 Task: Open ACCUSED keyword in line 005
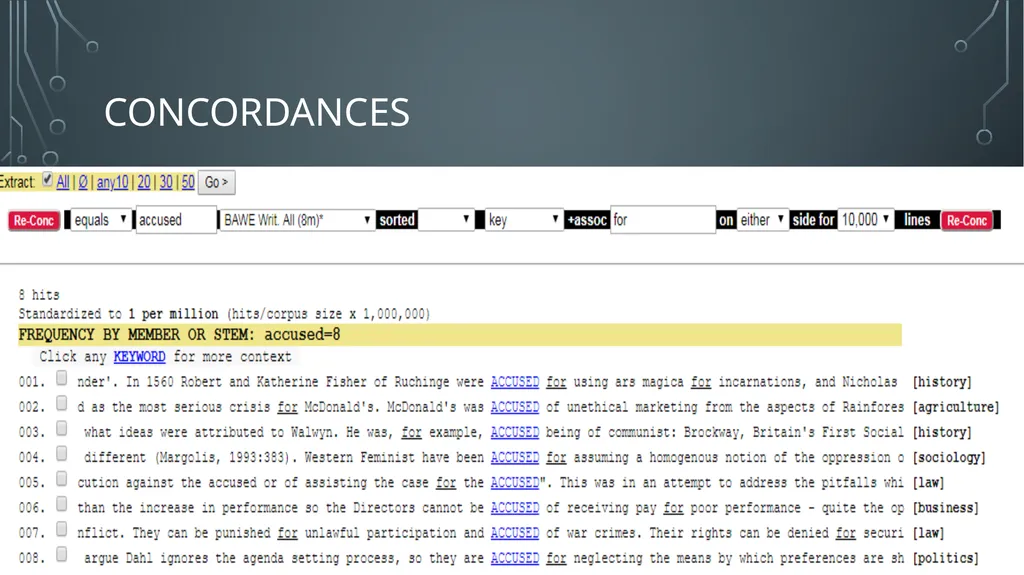click(x=515, y=483)
